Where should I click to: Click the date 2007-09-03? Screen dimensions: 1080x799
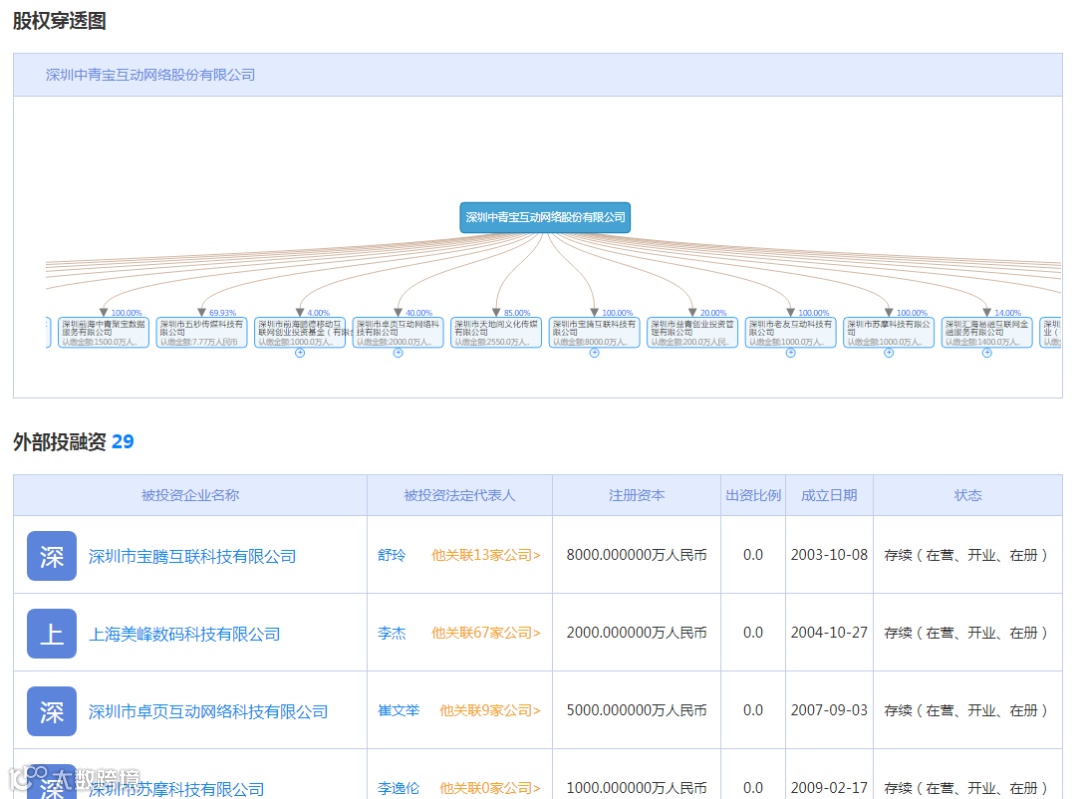coord(829,711)
